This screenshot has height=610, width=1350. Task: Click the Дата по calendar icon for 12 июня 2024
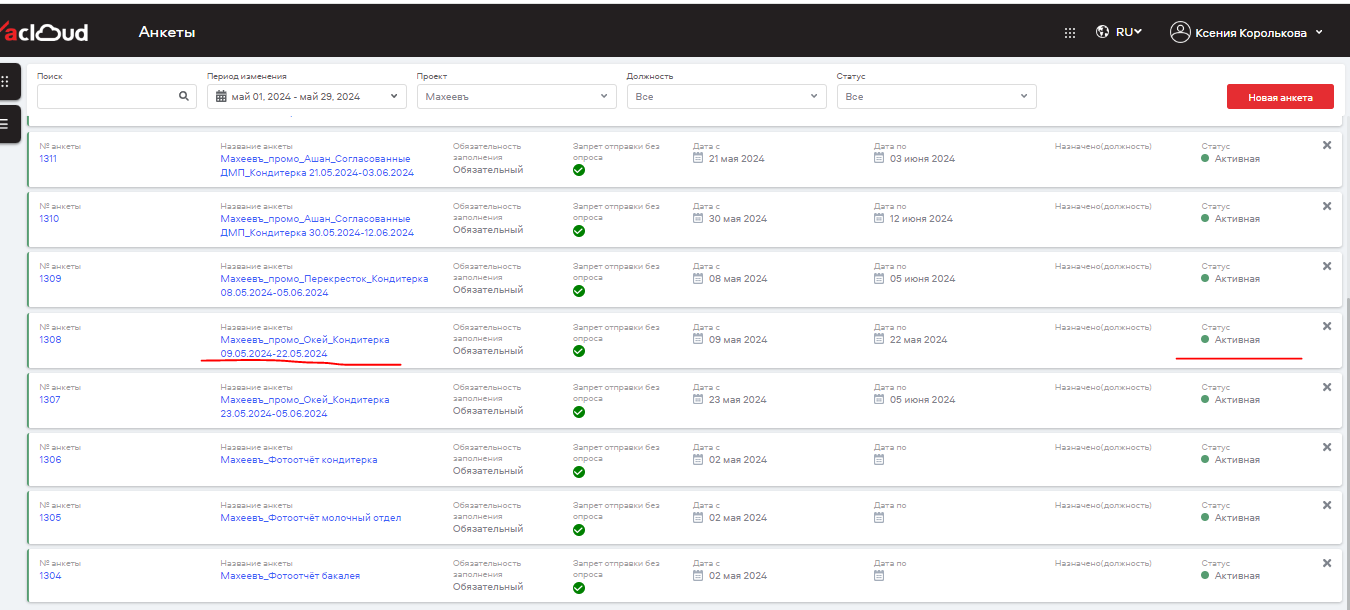coord(879,218)
